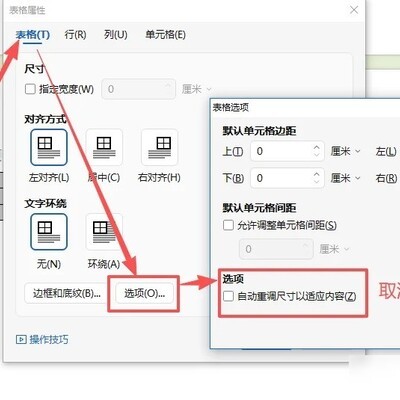Click the 边框和底纹(B)... button
Screen dimensions: 400x400
point(67,293)
